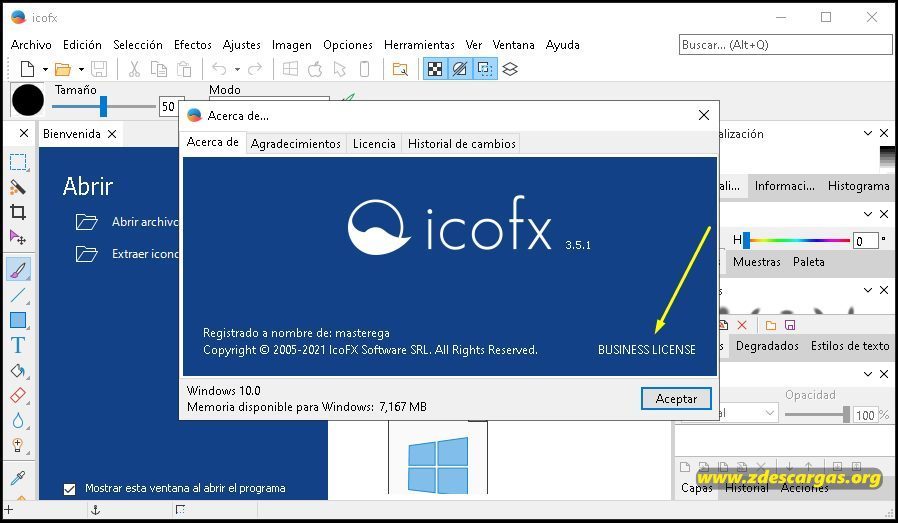
Task: Click the Open folder icon
Action: tap(62, 69)
